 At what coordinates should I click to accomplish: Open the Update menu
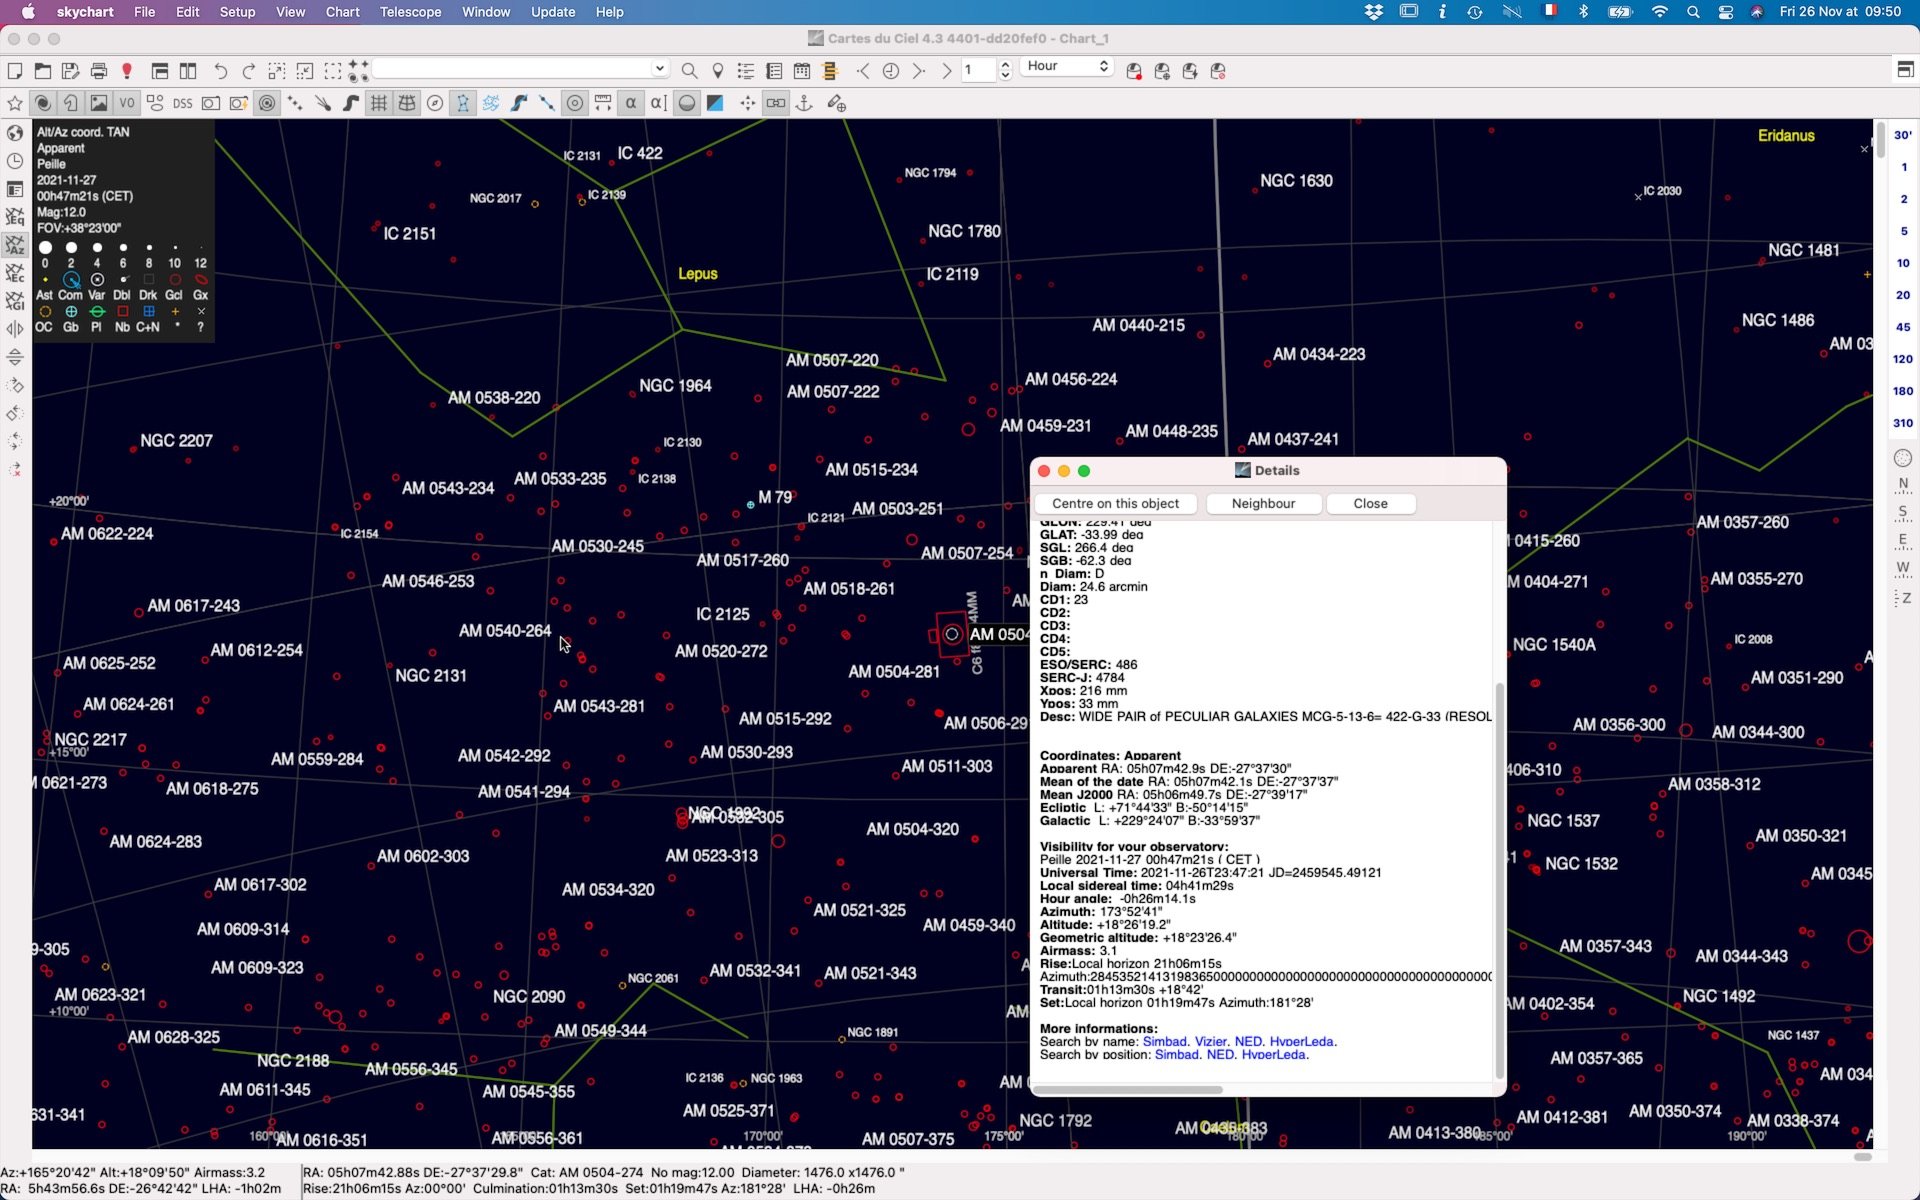pyautogui.click(x=553, y=12)
